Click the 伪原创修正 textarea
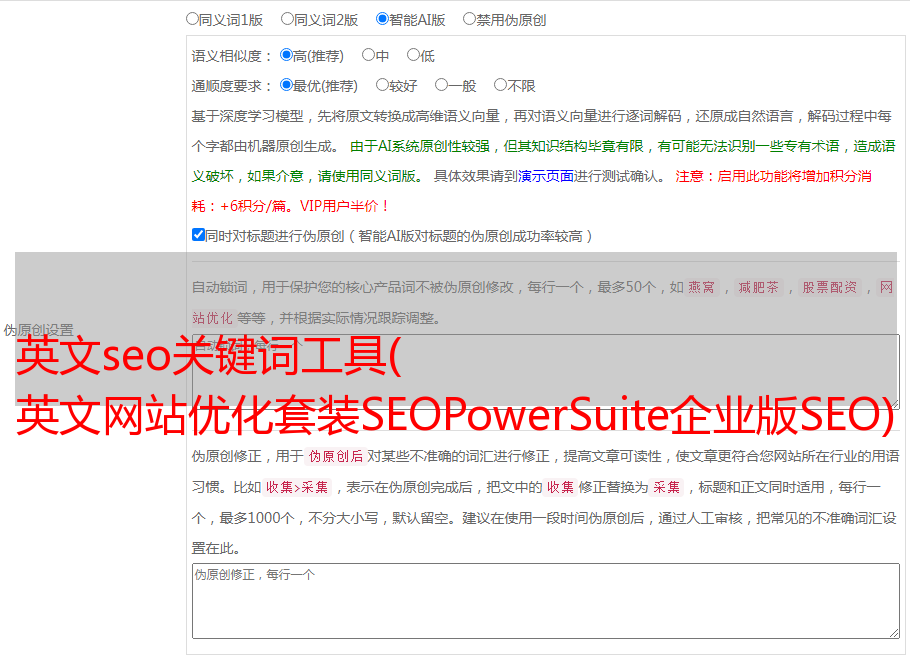911x658 pixels. (546, 601)
